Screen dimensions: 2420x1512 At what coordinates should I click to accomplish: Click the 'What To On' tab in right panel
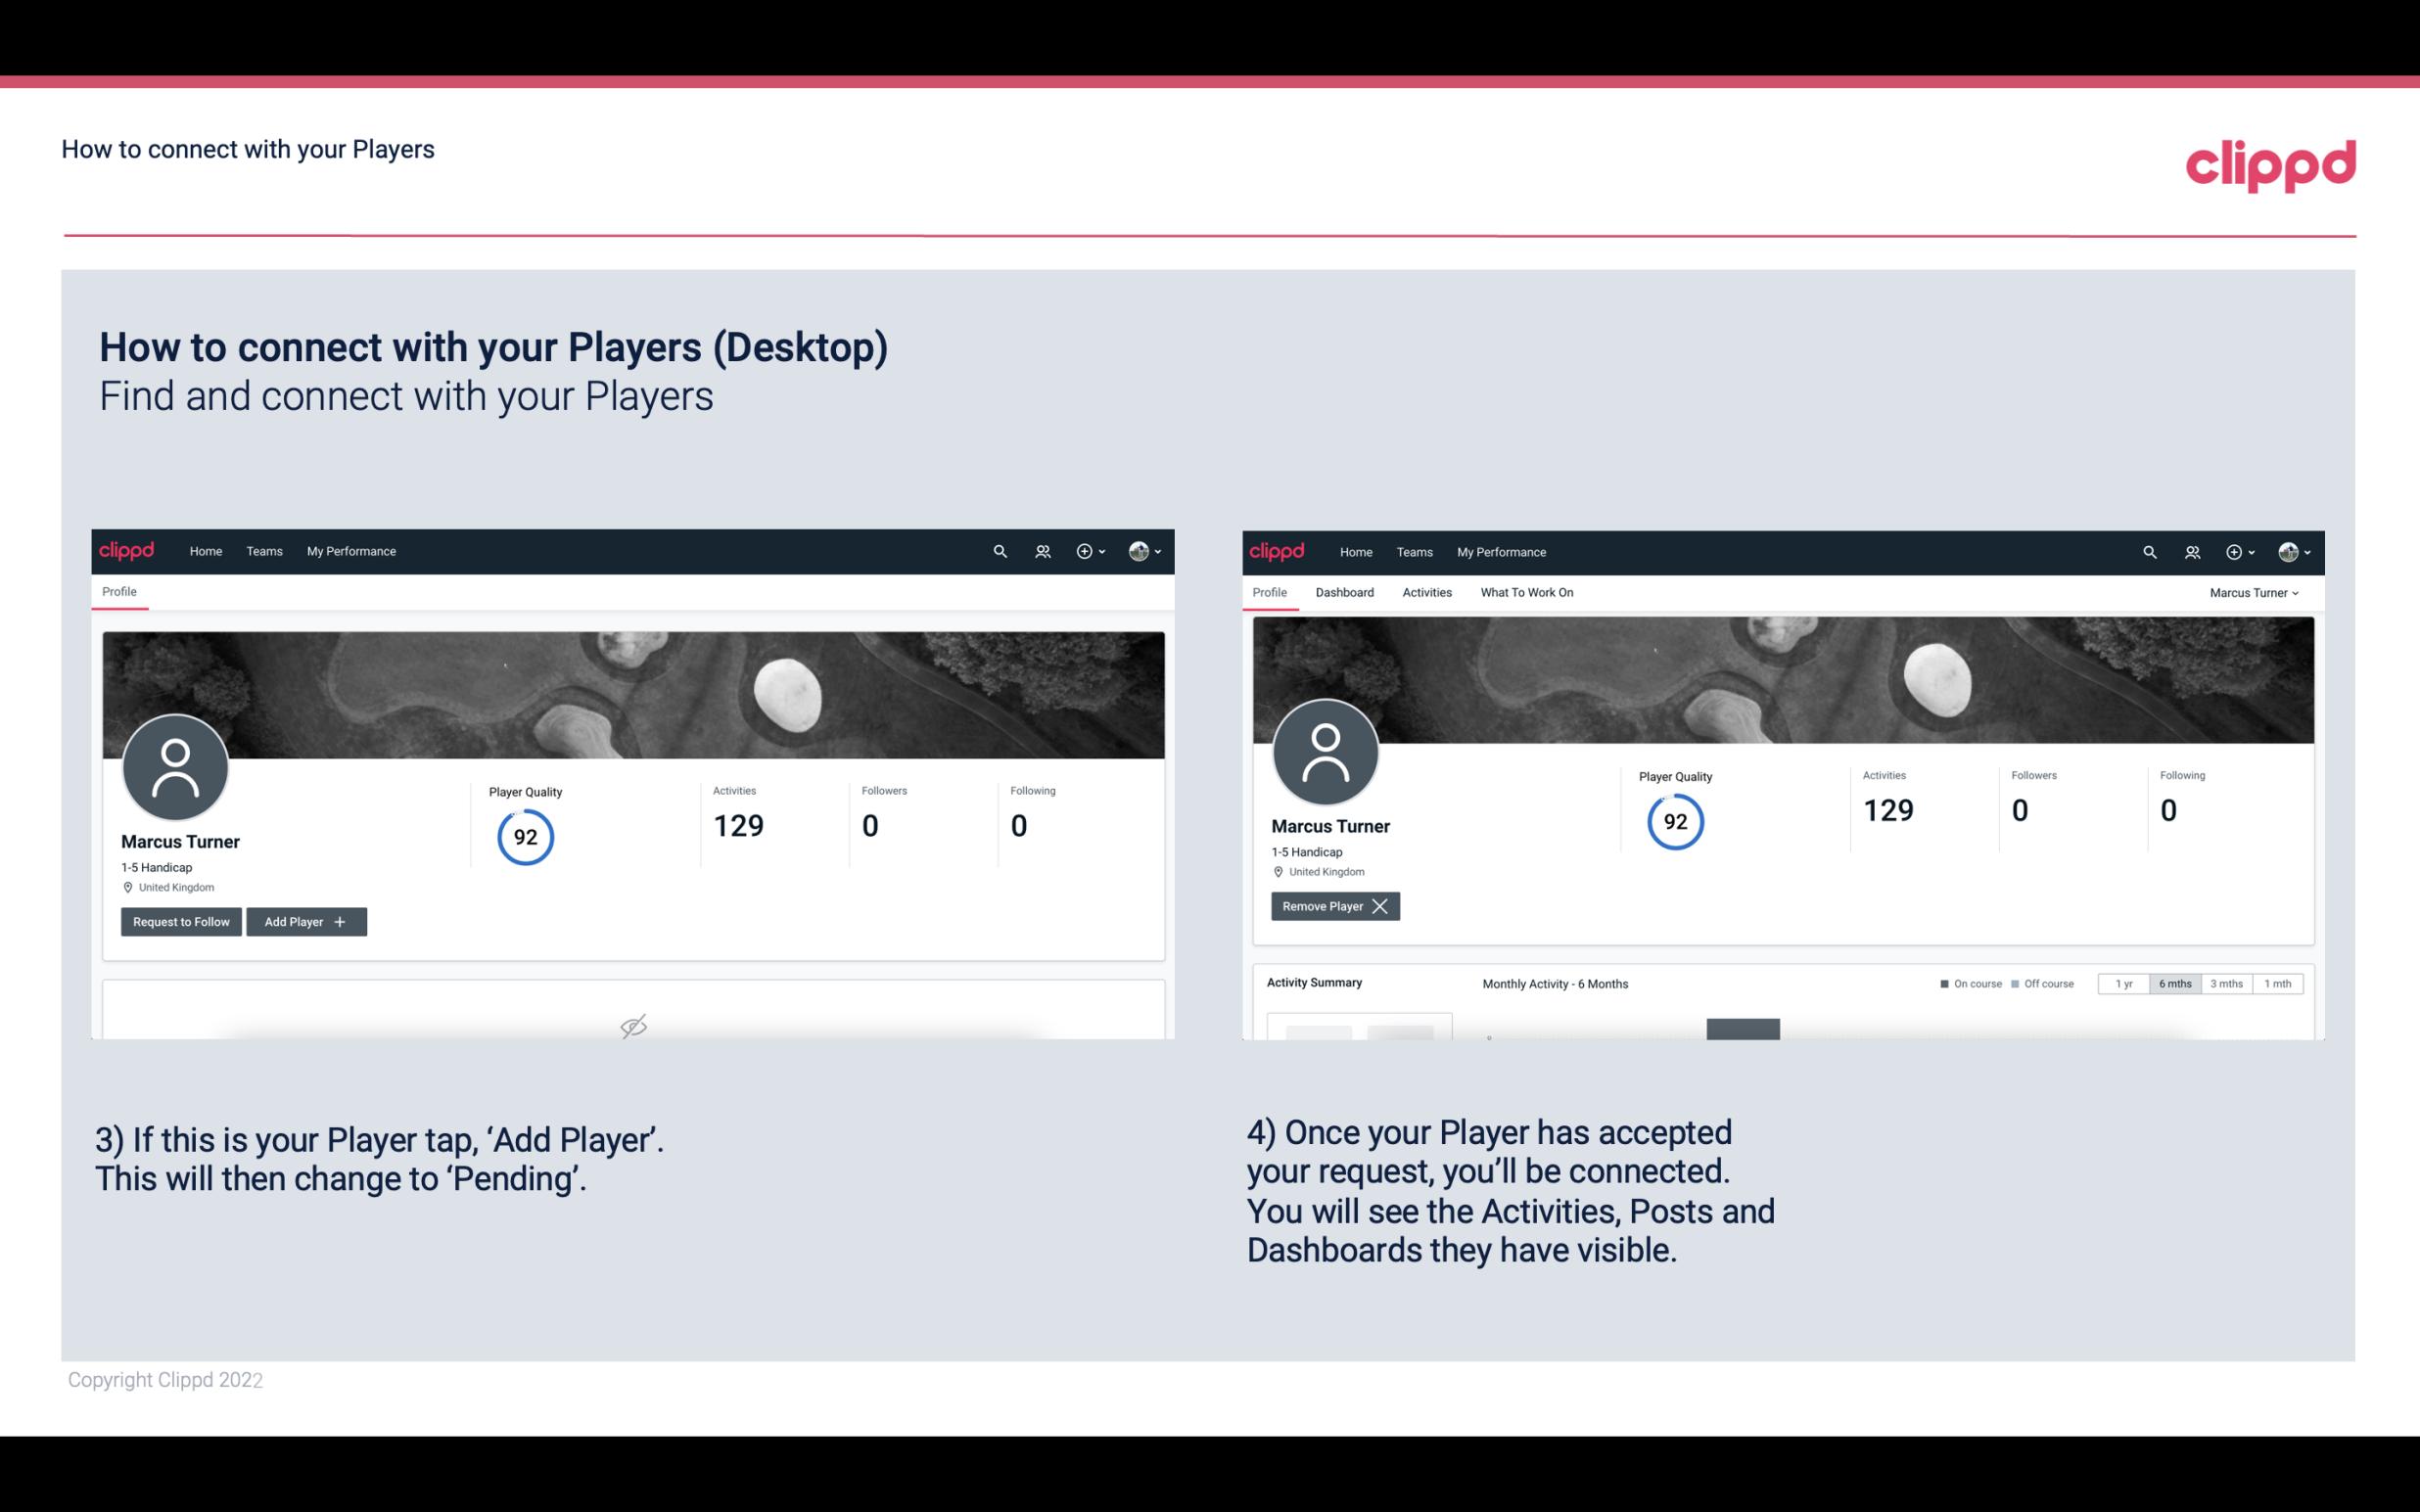coord(1526,592)
